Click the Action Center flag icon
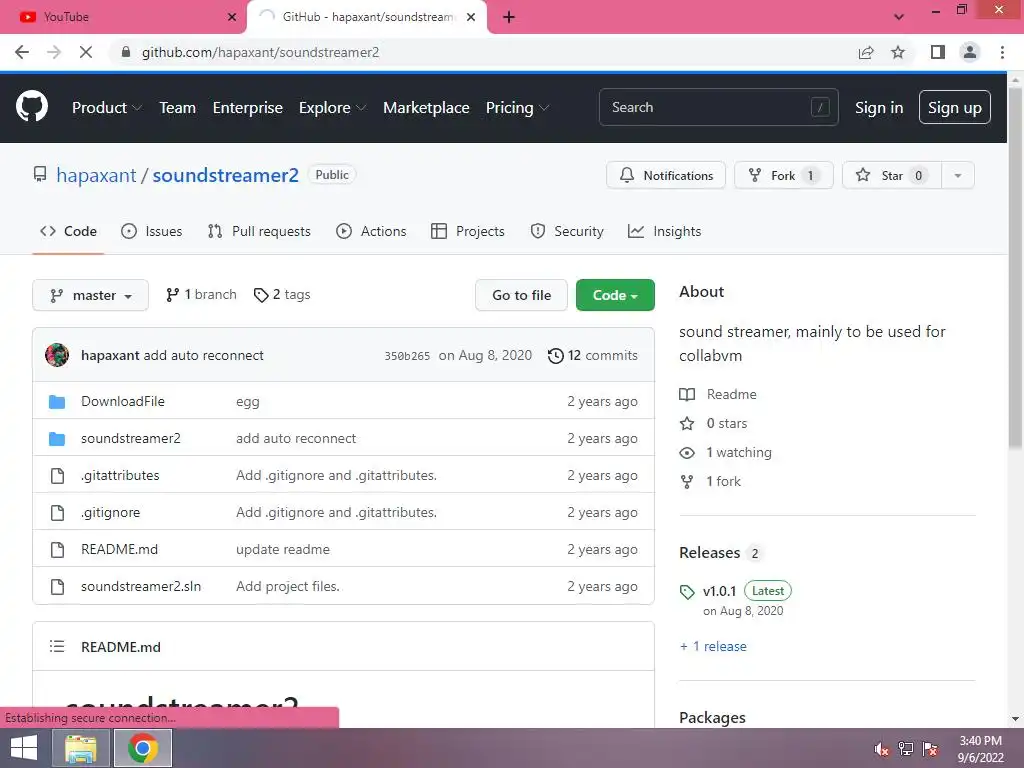Image resolution: width=1024 pixels, height=768 pixels. pos(930,748)
